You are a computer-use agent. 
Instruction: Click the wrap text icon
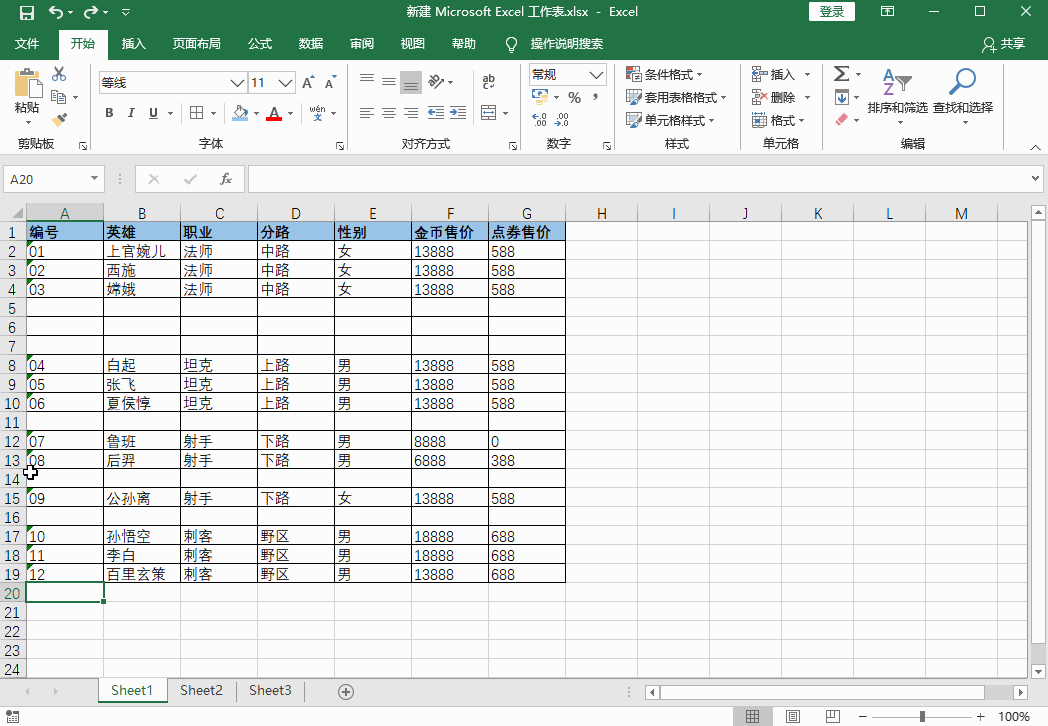click(x=489, y=82)
